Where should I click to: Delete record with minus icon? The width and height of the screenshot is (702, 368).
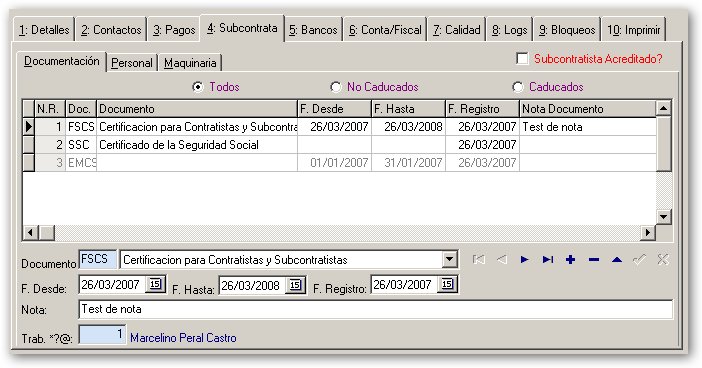coord(594,260)
